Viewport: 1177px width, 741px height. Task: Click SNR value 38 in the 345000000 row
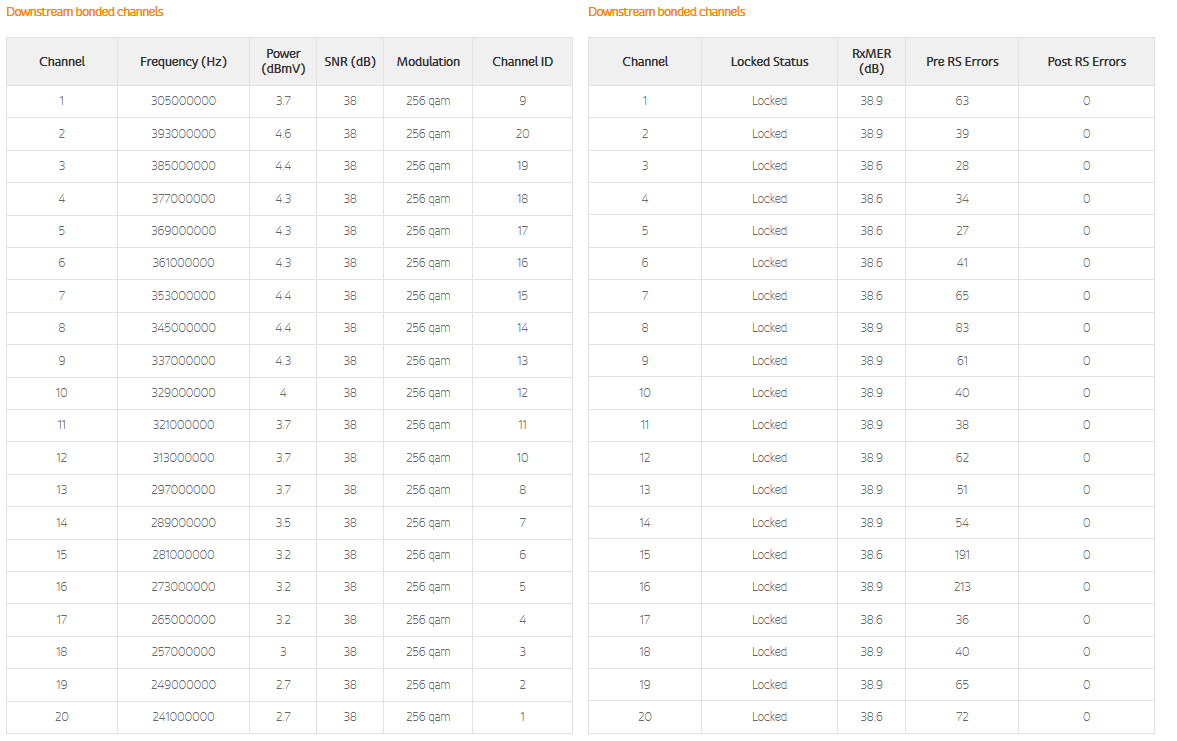click(x=350, y=328)
